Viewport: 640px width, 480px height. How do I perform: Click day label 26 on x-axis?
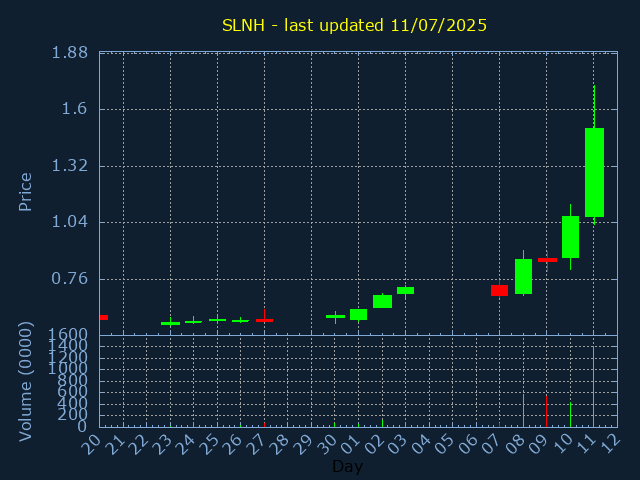(x=231, y=444)
